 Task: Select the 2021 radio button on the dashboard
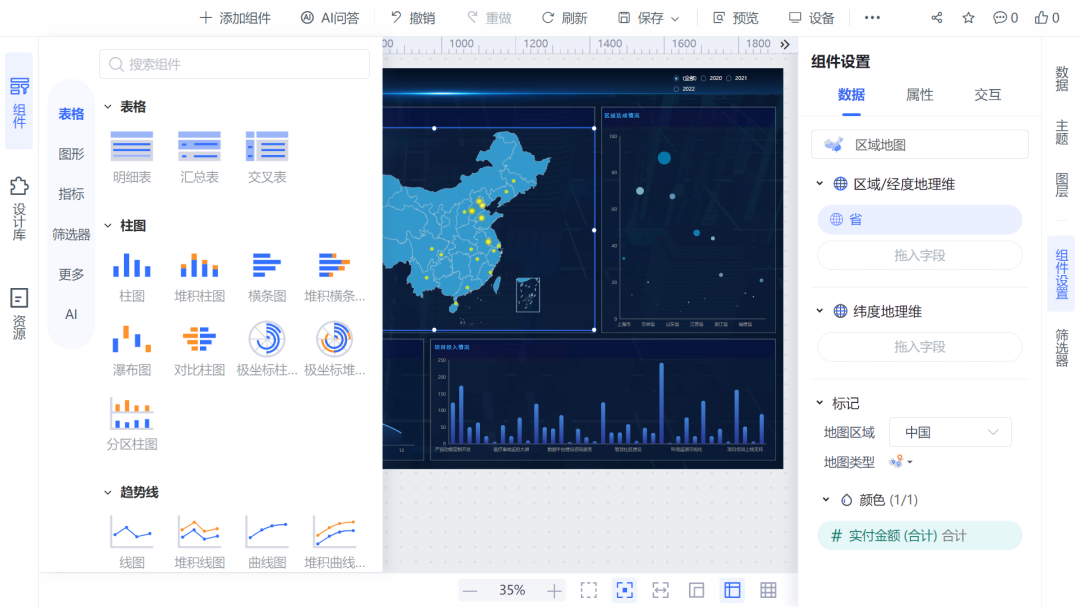pyautogui.click(x=729, y=78)
